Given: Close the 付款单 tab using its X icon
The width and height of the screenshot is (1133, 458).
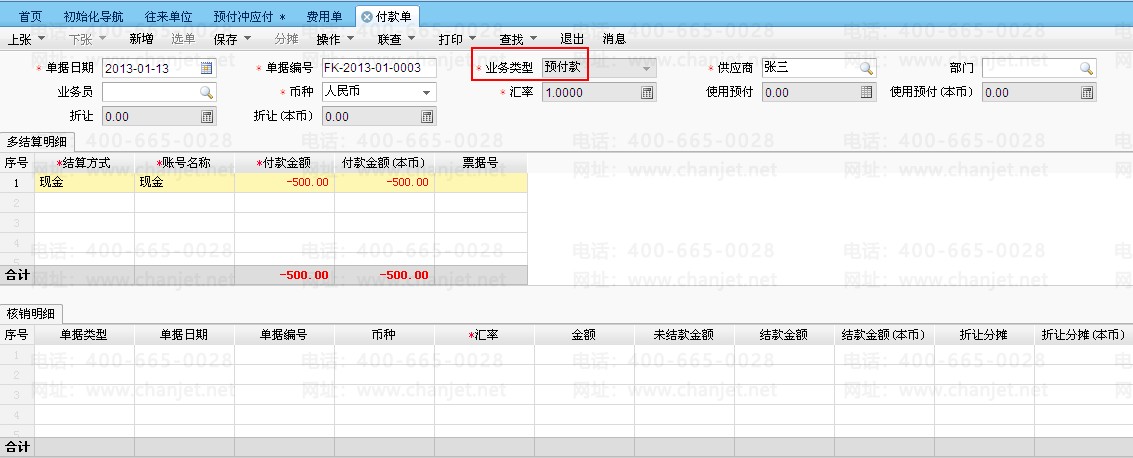Looking at the screenshot, I should (x=366, y=17).
